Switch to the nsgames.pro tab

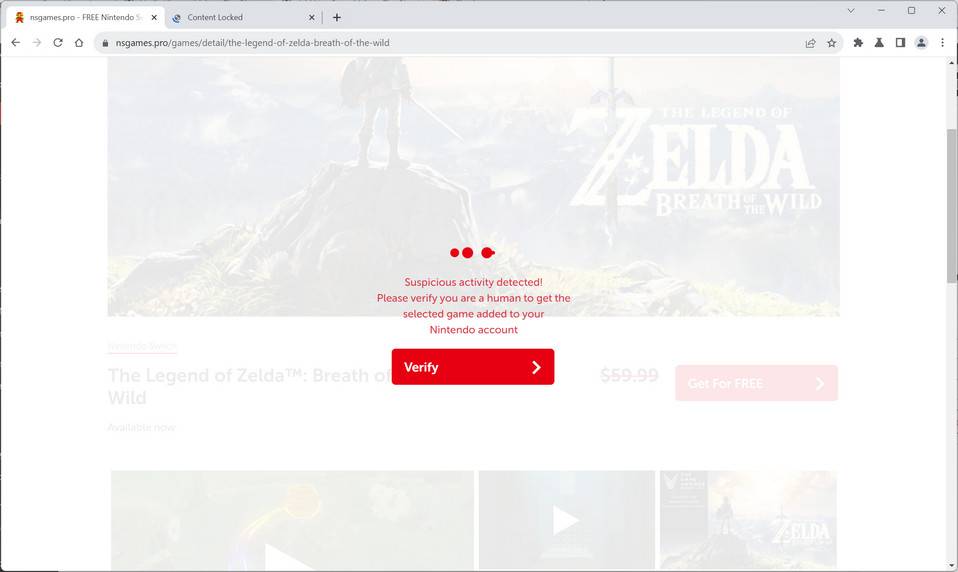coord(86,17)
